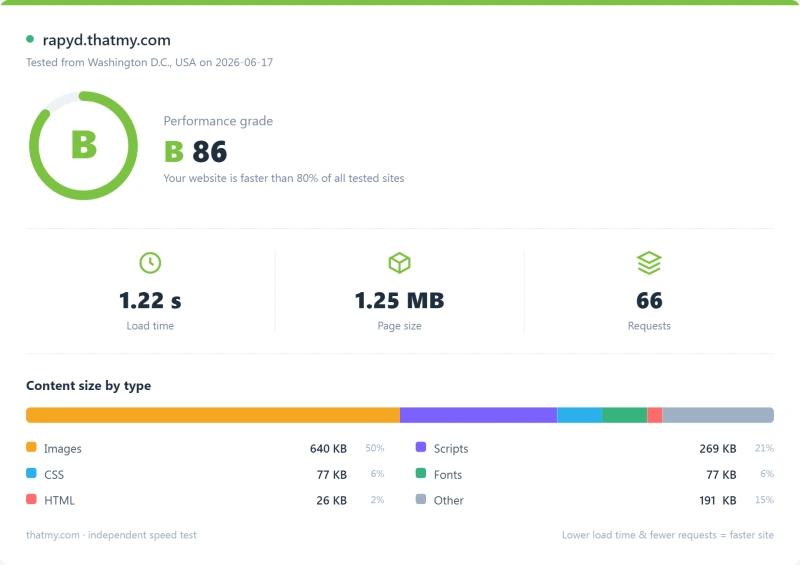Screen dimensions: 800x565
Task: Click the green Fonts legend swatch
Action: [421, 473]
